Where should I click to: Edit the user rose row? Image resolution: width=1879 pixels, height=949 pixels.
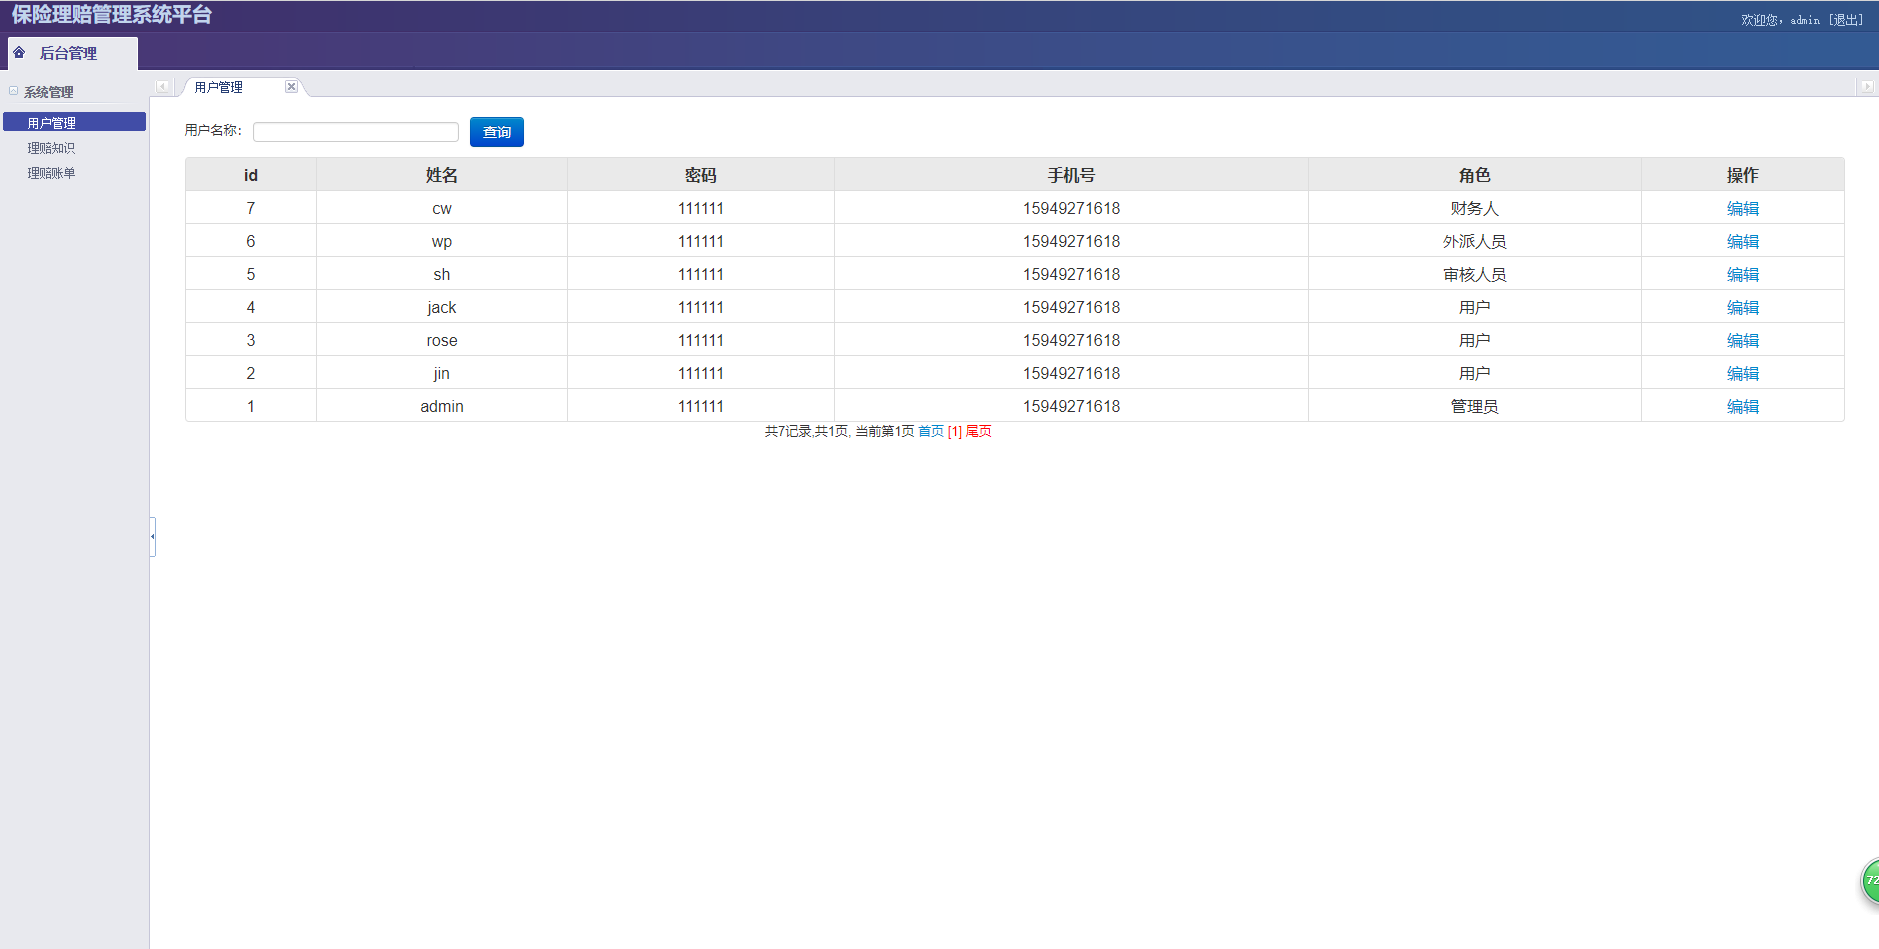(x=1742, y=340)
